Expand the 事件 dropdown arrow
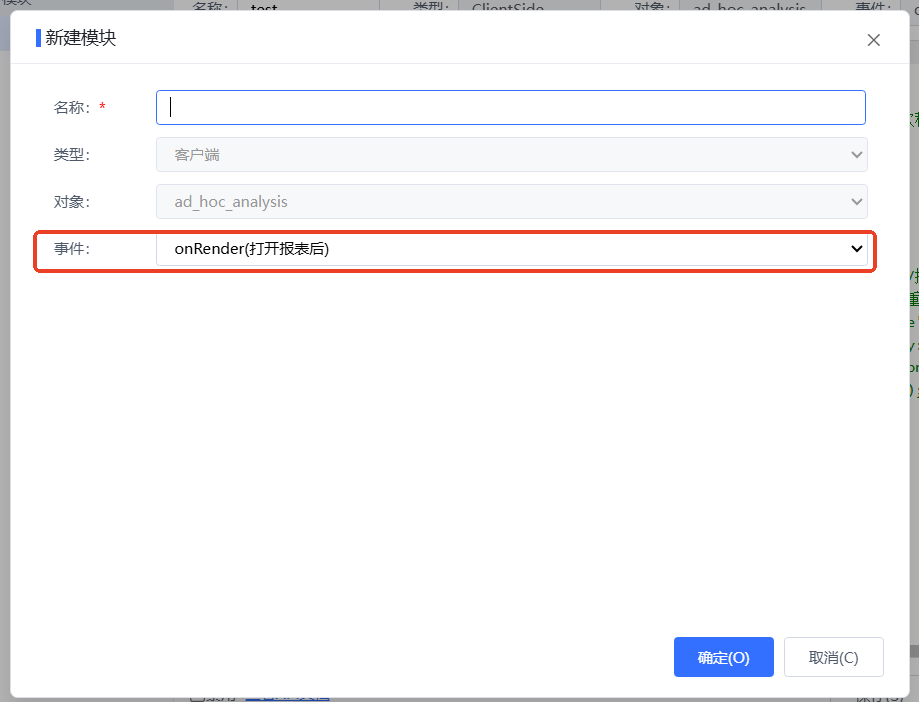The width and height of the screenshot is (919, 702). point(856,248)
